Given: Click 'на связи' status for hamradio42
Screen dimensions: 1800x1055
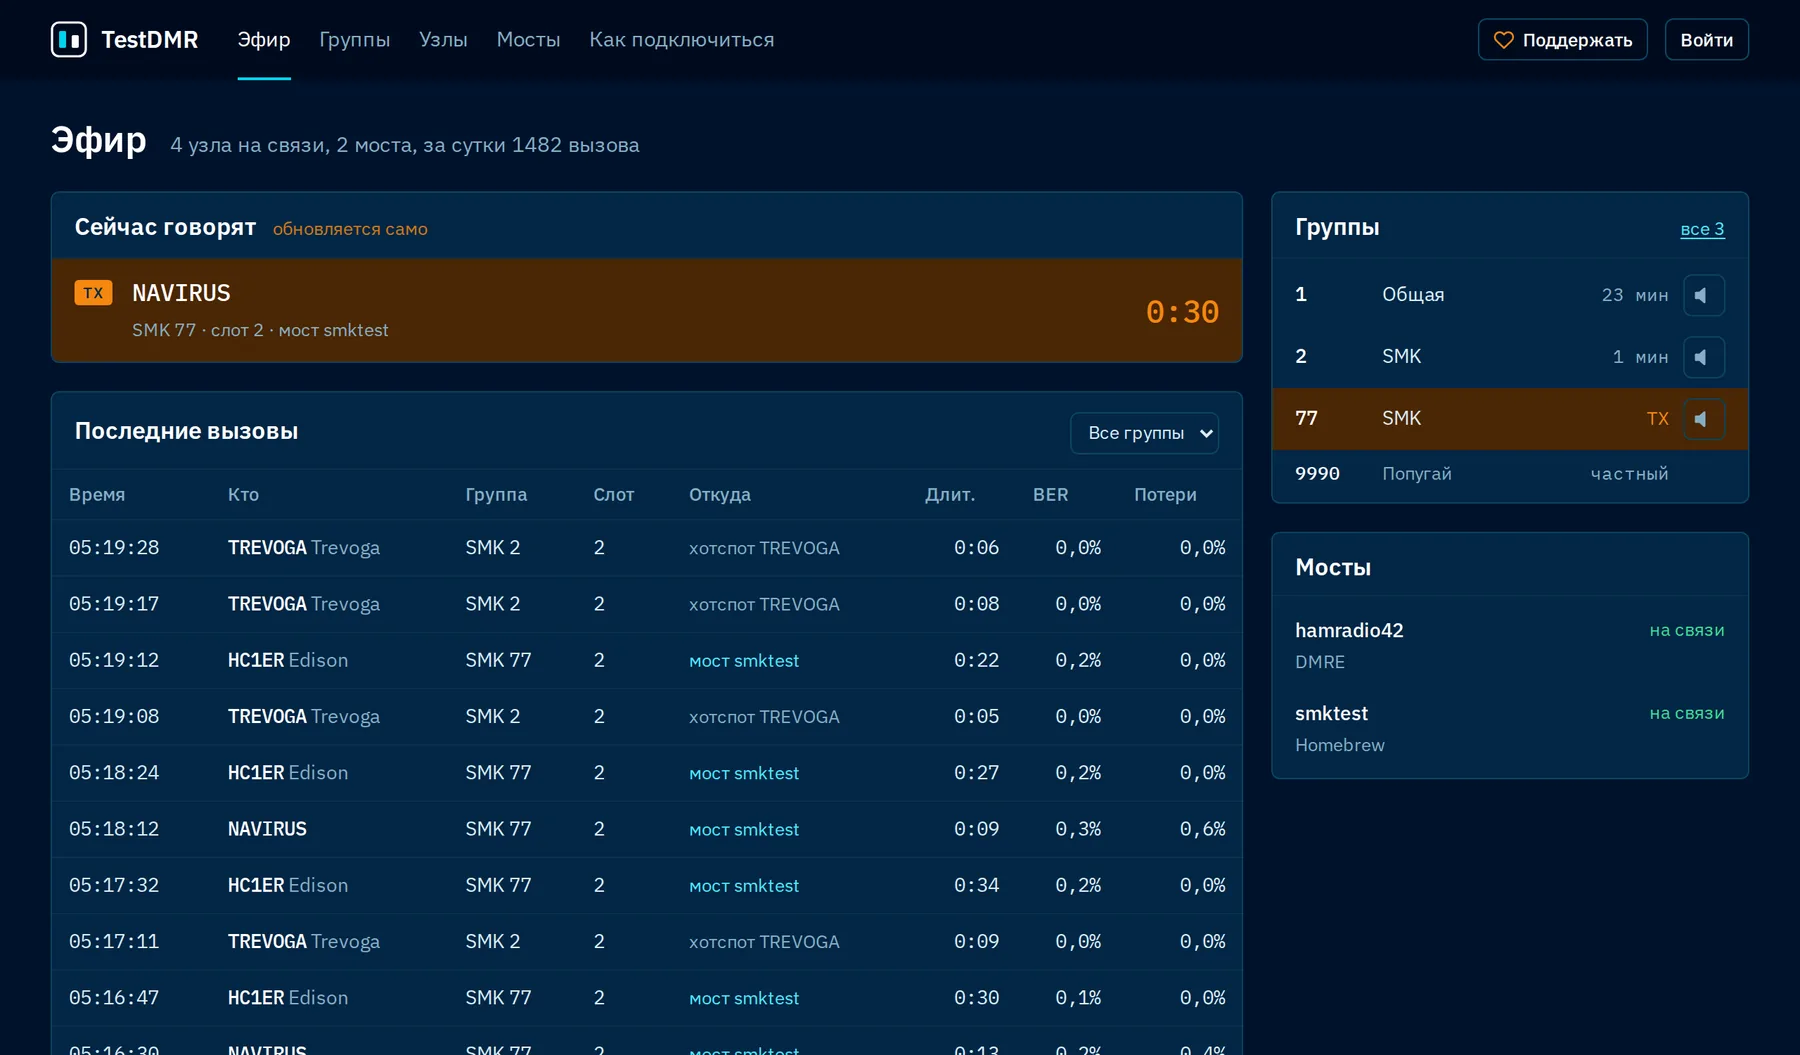Looking at the screenshot, I should pos(1687,630).
